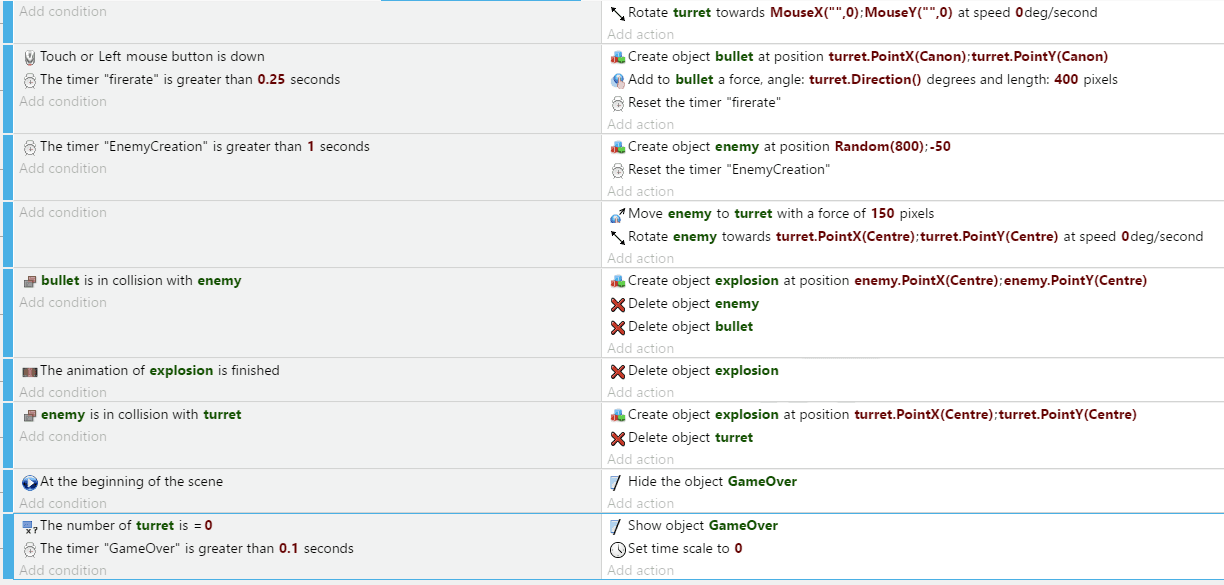Click the force icon beside Add to bullet

(x=618, y=80)
